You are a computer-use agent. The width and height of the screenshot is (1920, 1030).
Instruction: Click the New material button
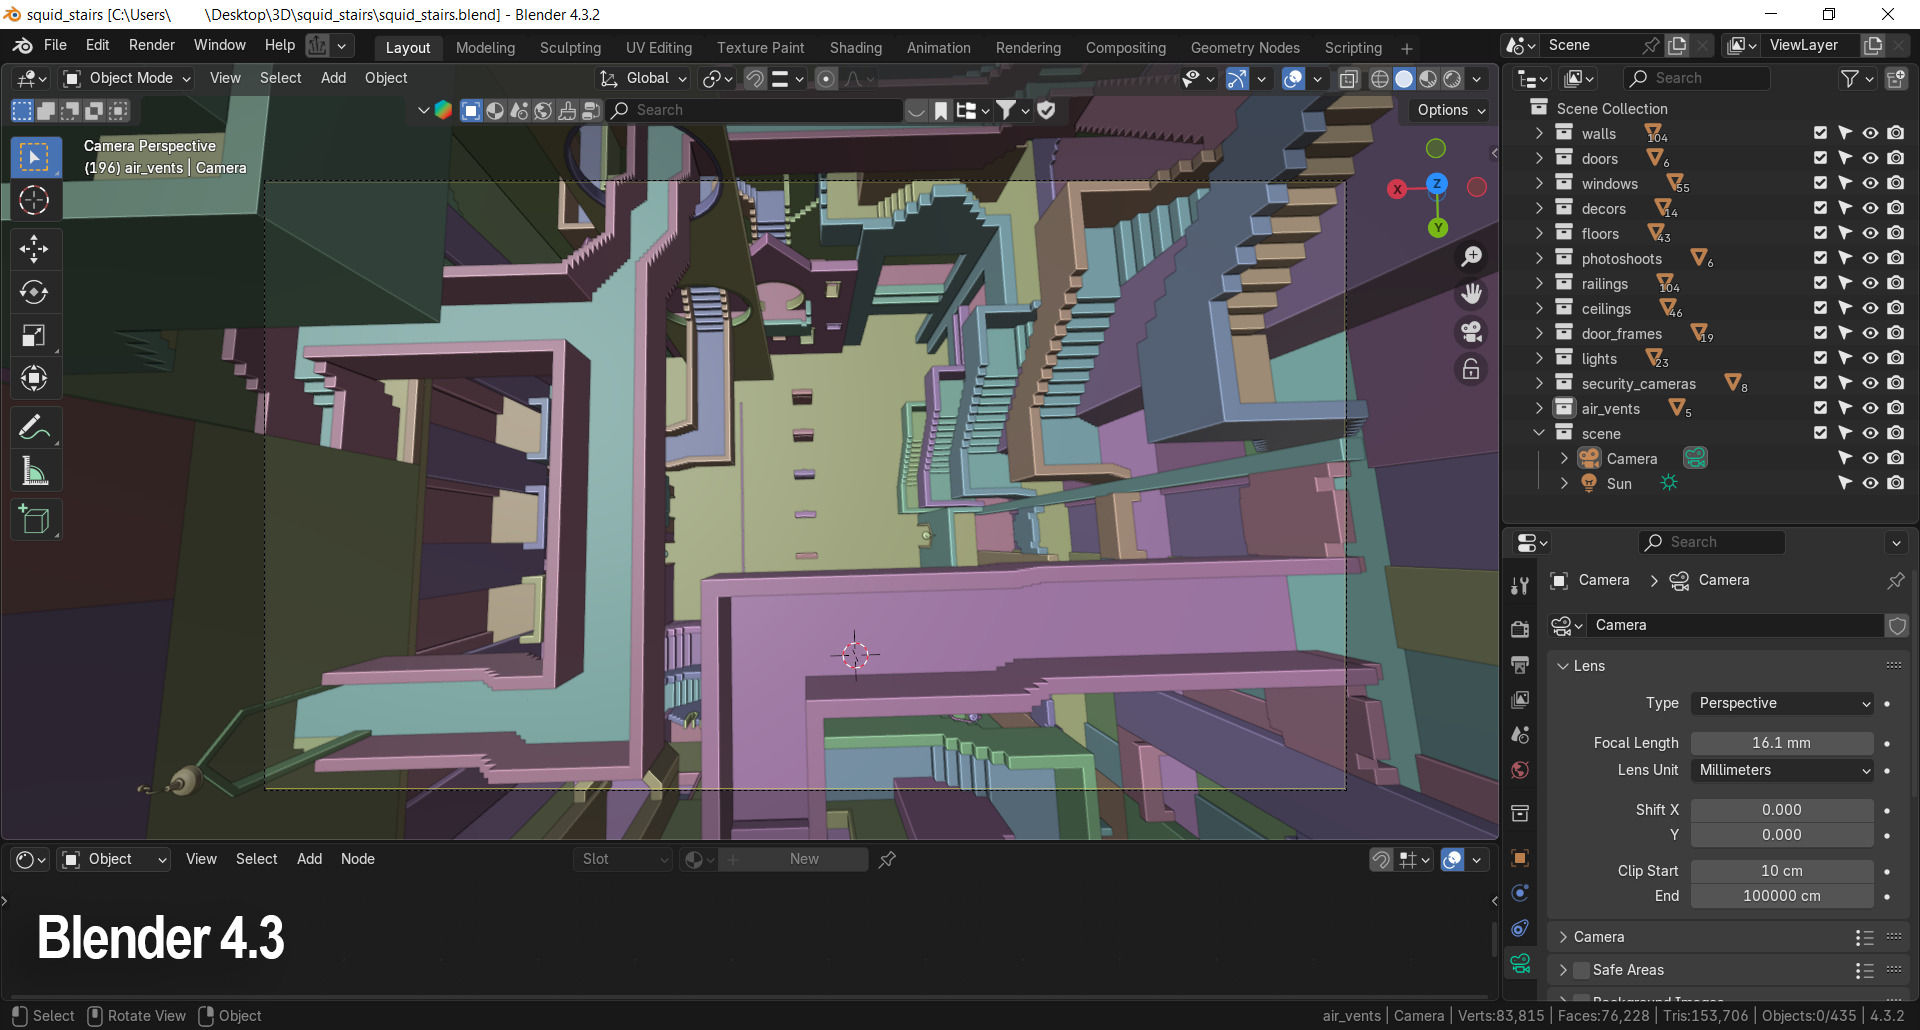(804, 859)
